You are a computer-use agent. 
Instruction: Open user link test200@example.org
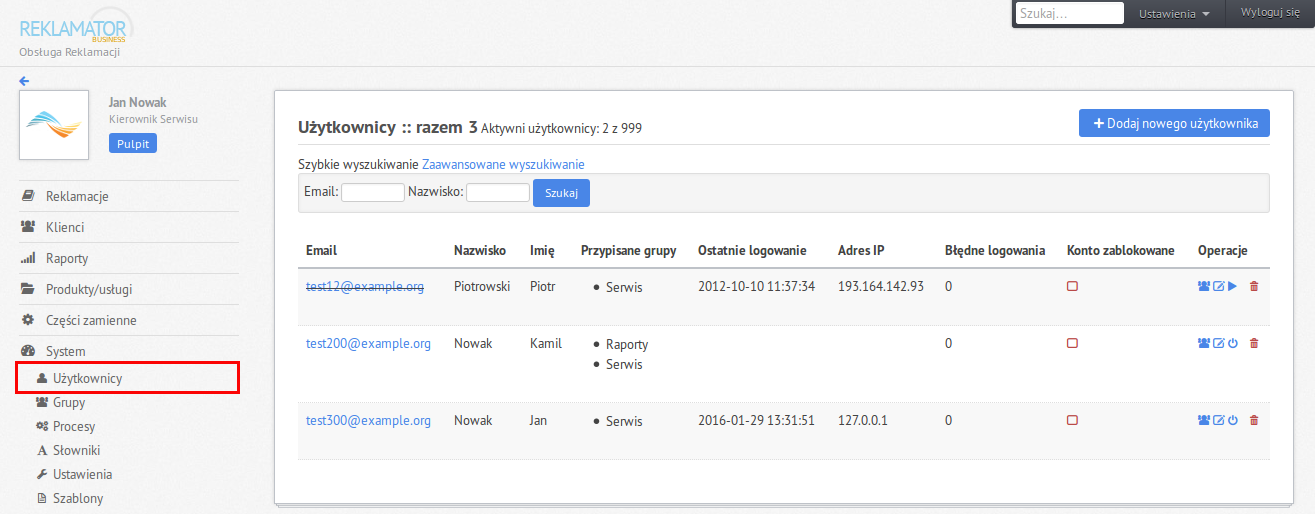point(368,343)
